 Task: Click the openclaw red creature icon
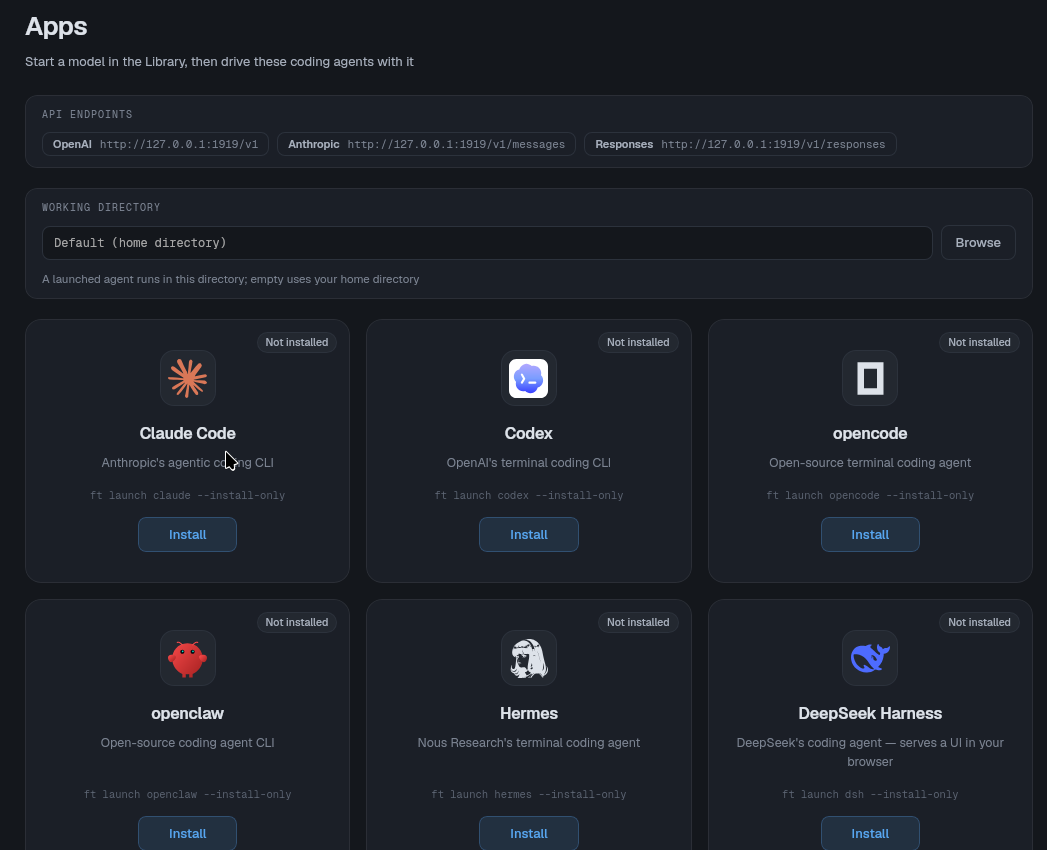tap(188, 658)
